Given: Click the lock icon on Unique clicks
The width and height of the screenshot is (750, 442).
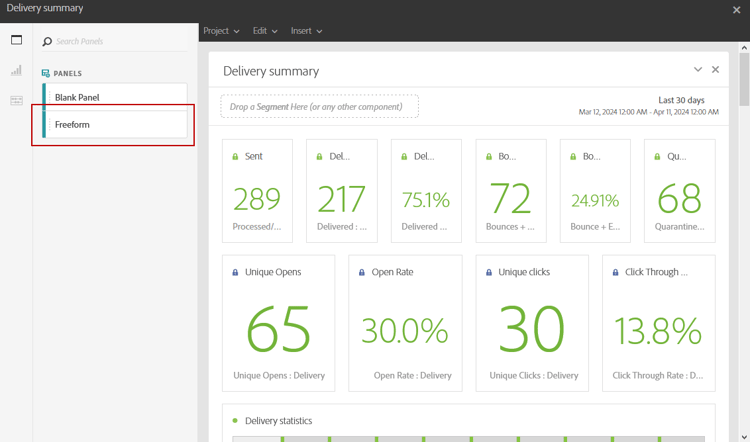Looking at the screenshot, I should [488, 272].
